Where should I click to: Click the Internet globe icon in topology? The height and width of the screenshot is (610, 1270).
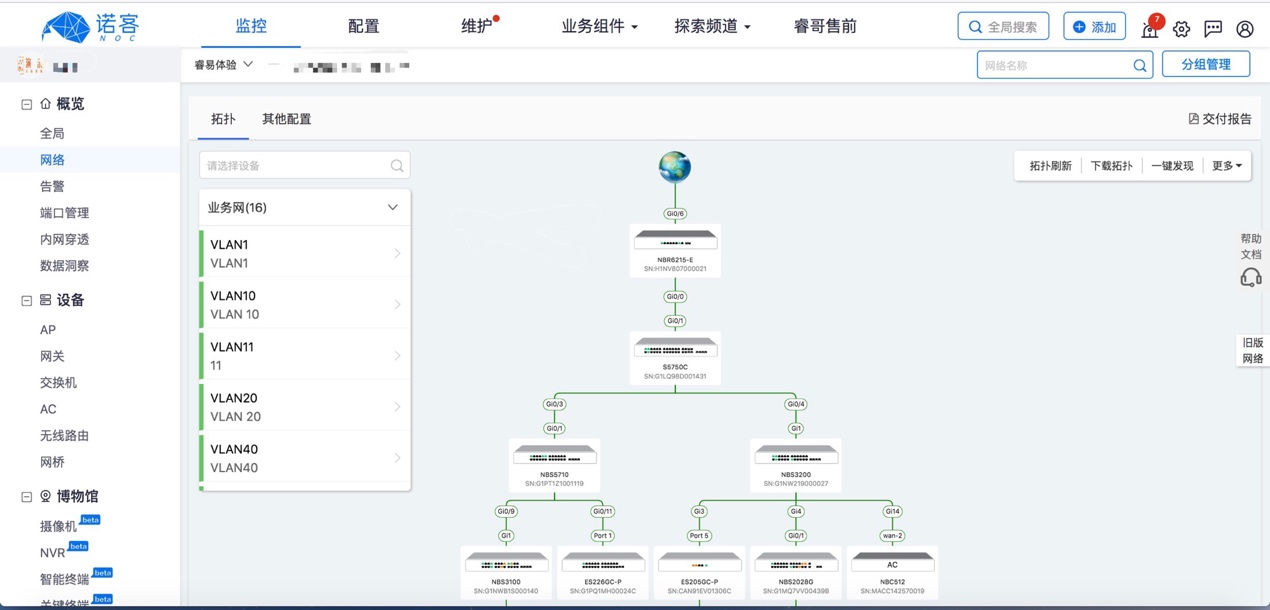click(x=675, y=167)
